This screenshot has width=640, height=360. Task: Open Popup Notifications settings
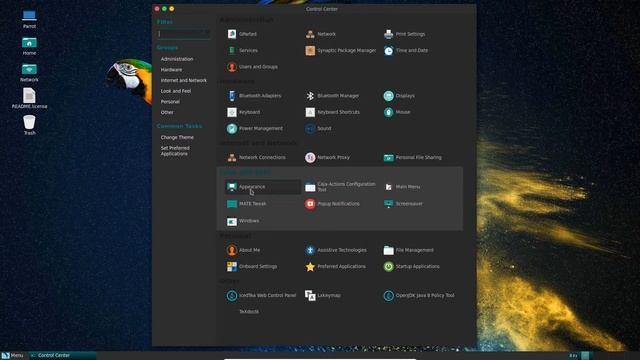tap(332, 203)
